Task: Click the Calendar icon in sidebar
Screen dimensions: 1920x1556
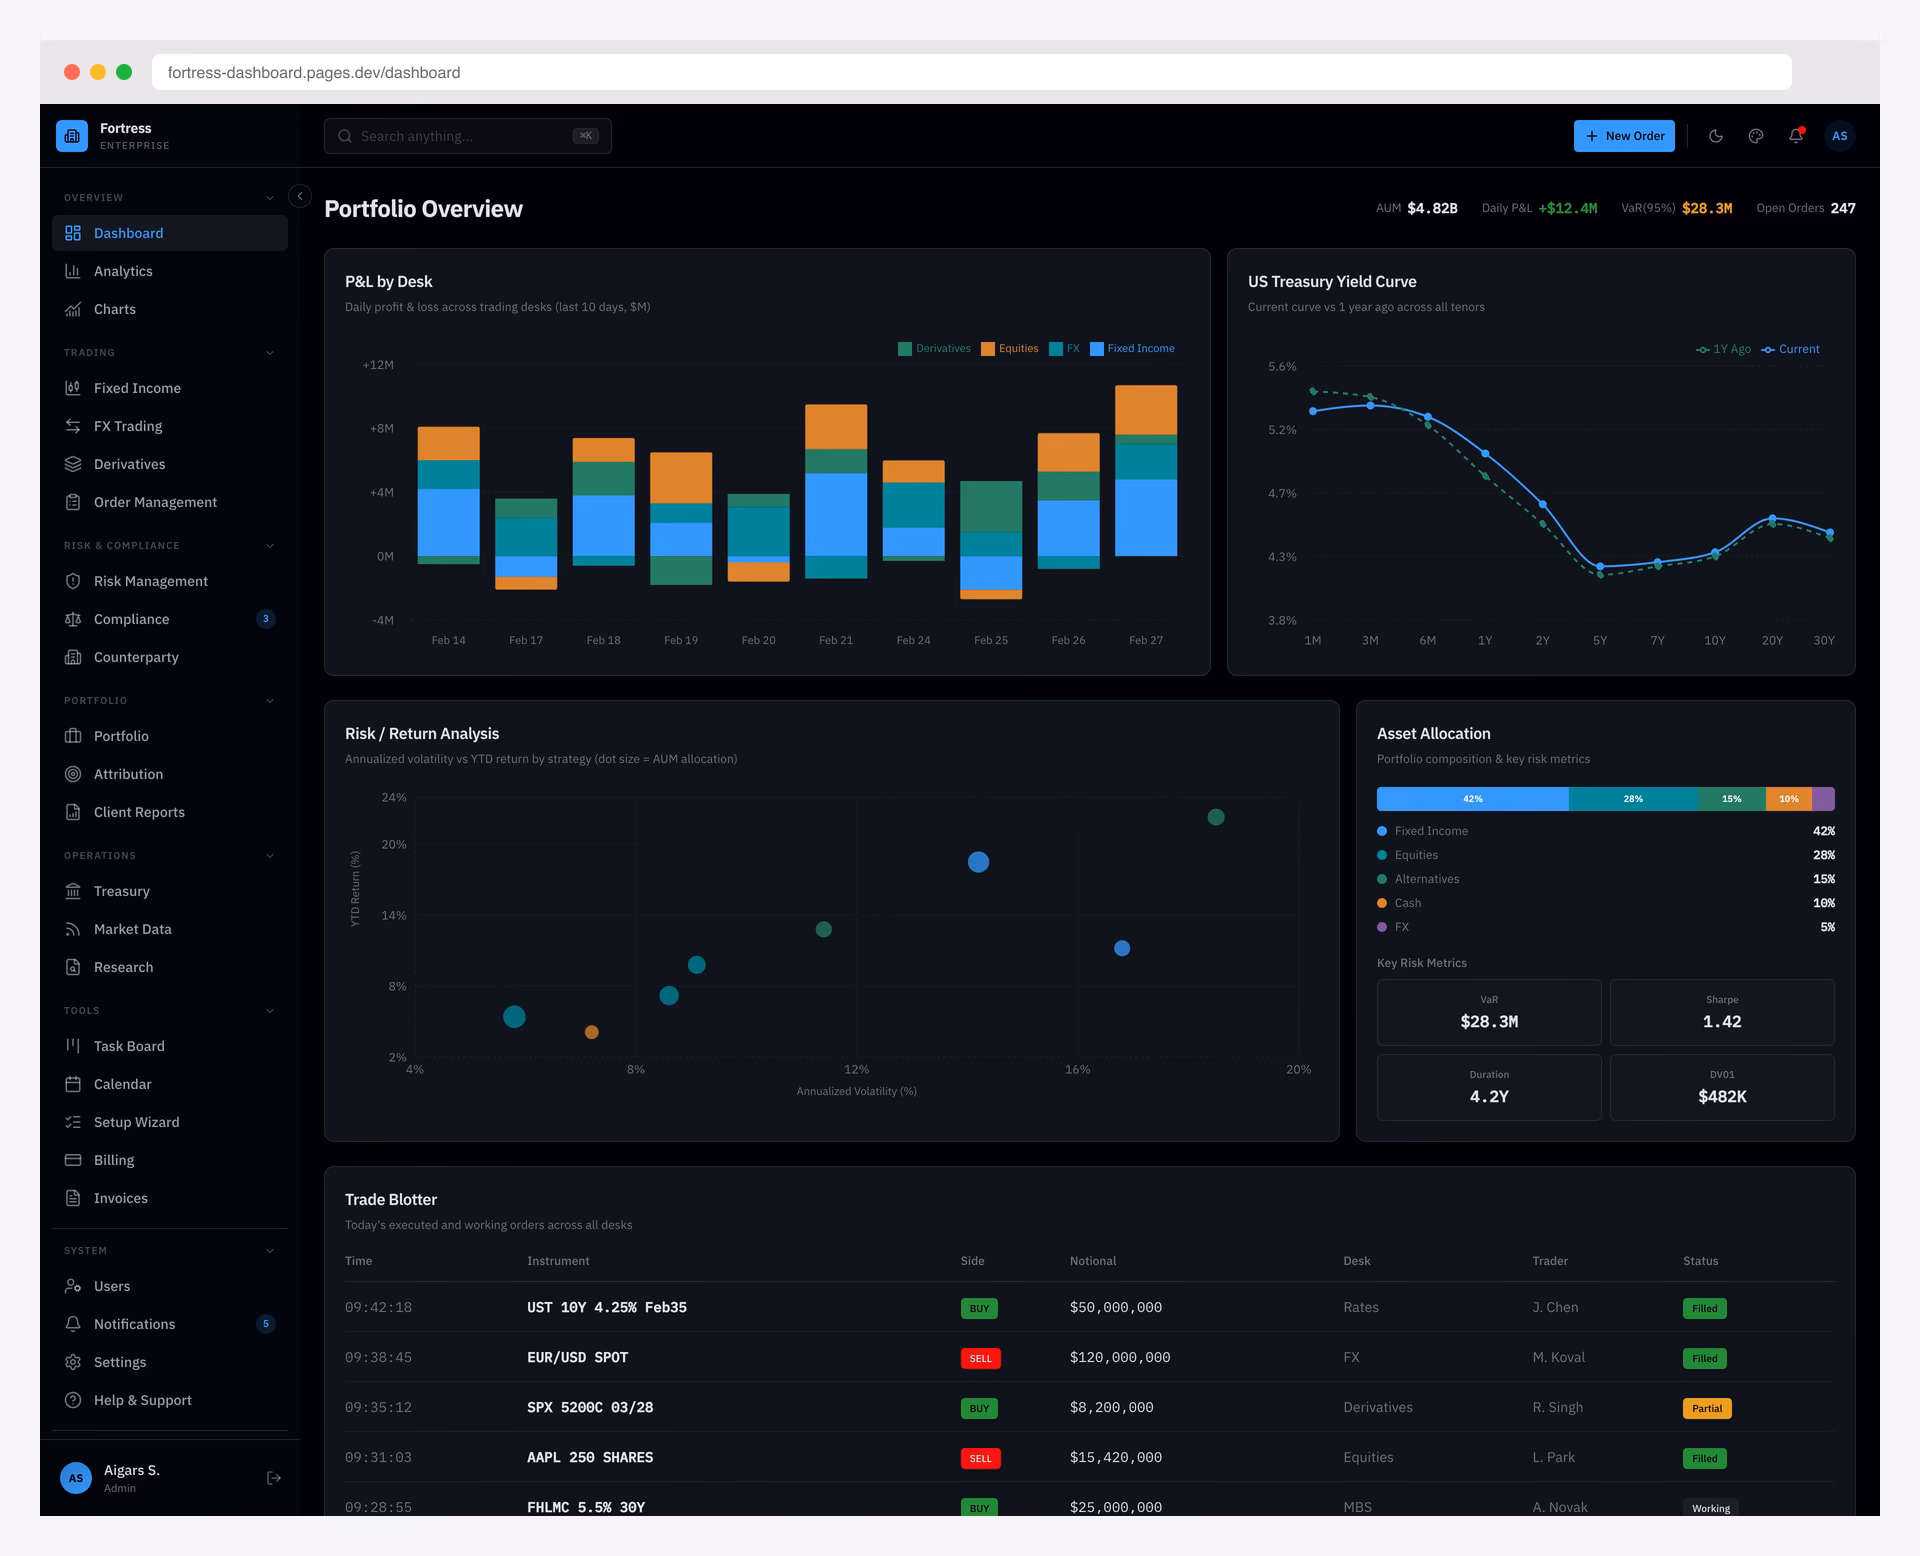Action: click(73, 1084)
